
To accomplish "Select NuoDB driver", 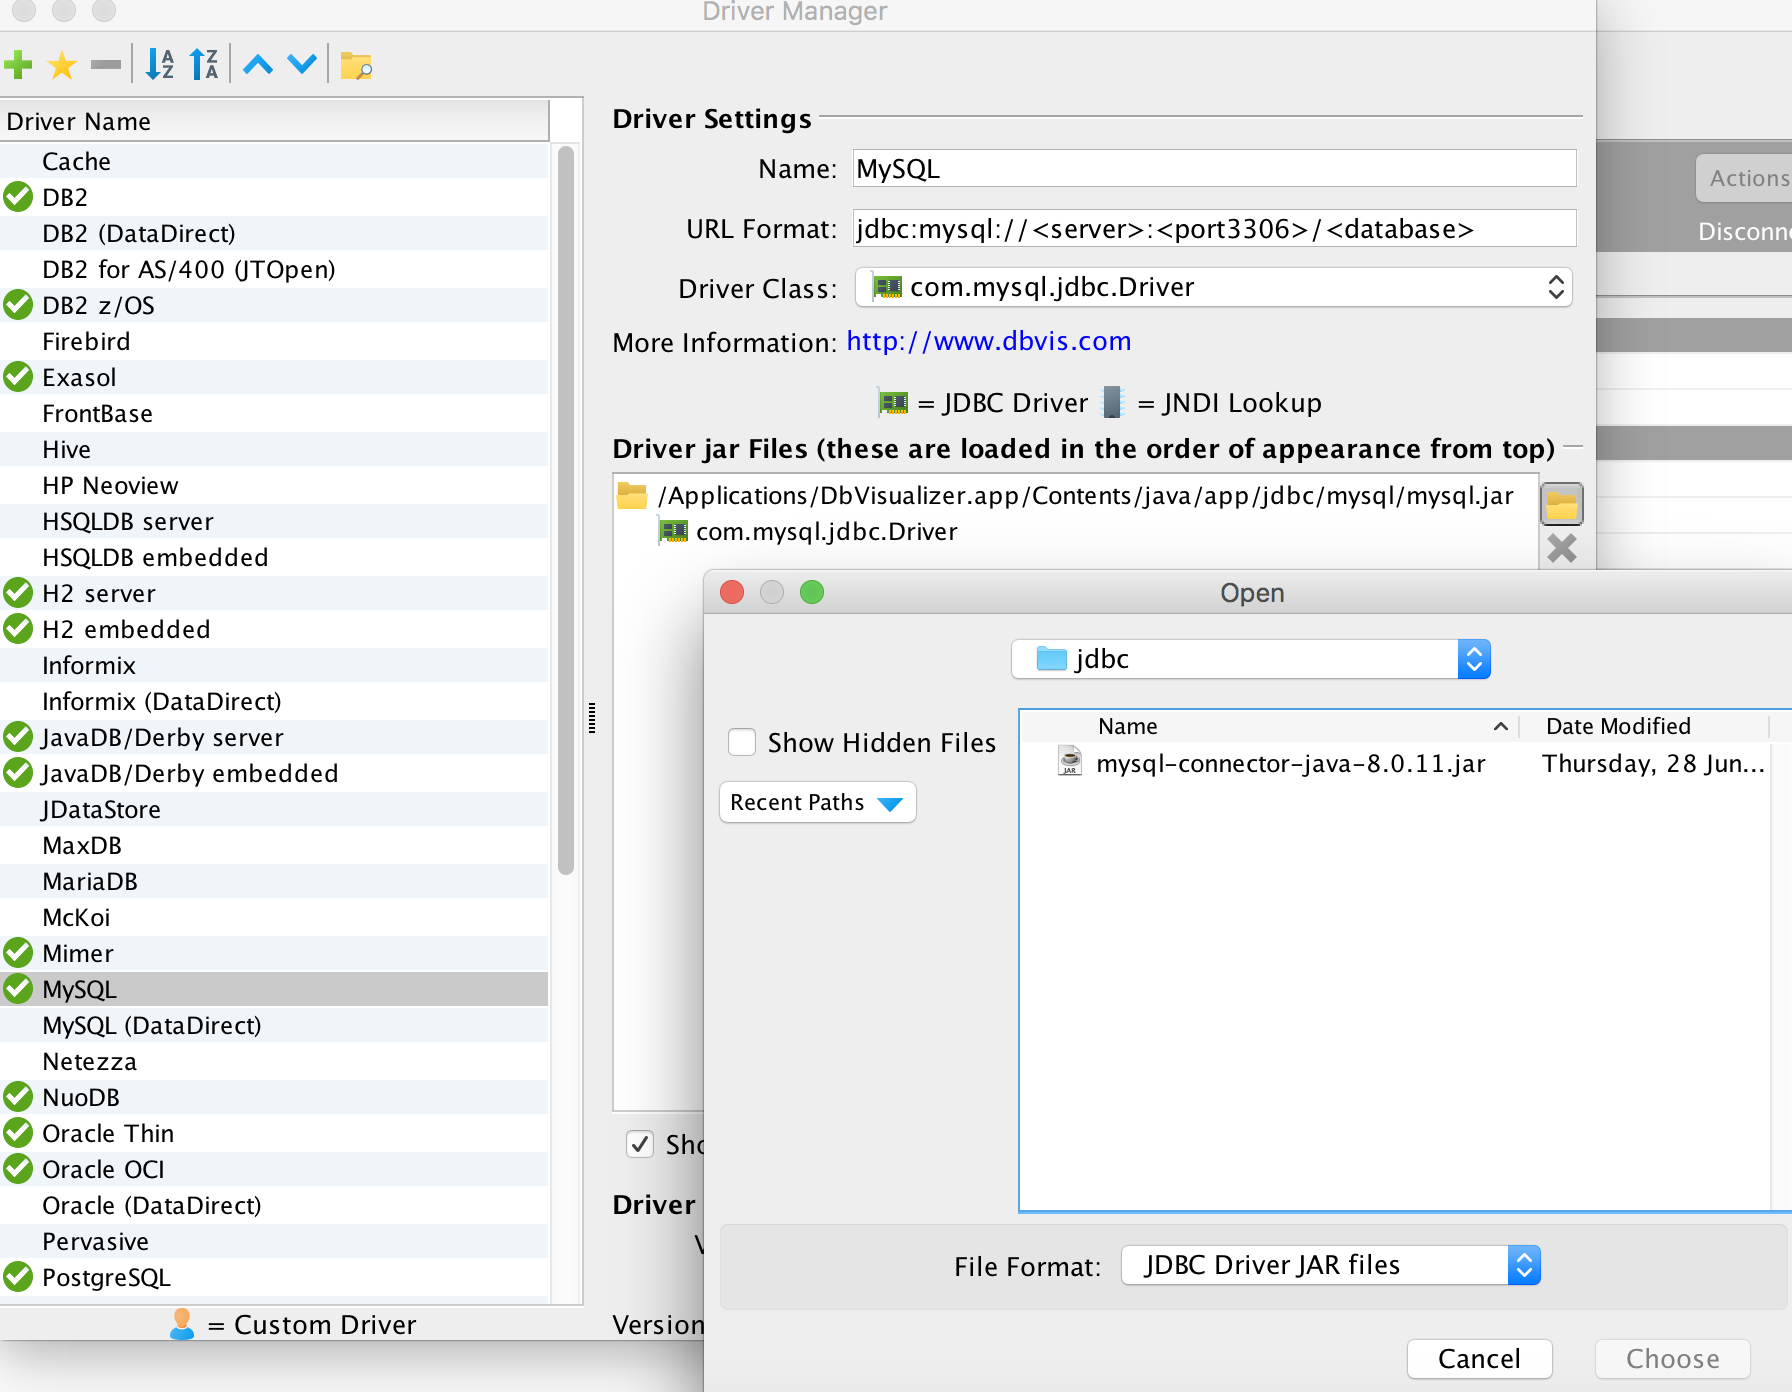I will coord(274,1097).
